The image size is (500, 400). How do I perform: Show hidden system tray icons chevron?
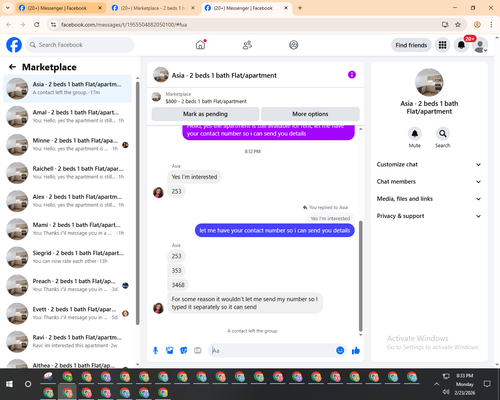(436, 384)
